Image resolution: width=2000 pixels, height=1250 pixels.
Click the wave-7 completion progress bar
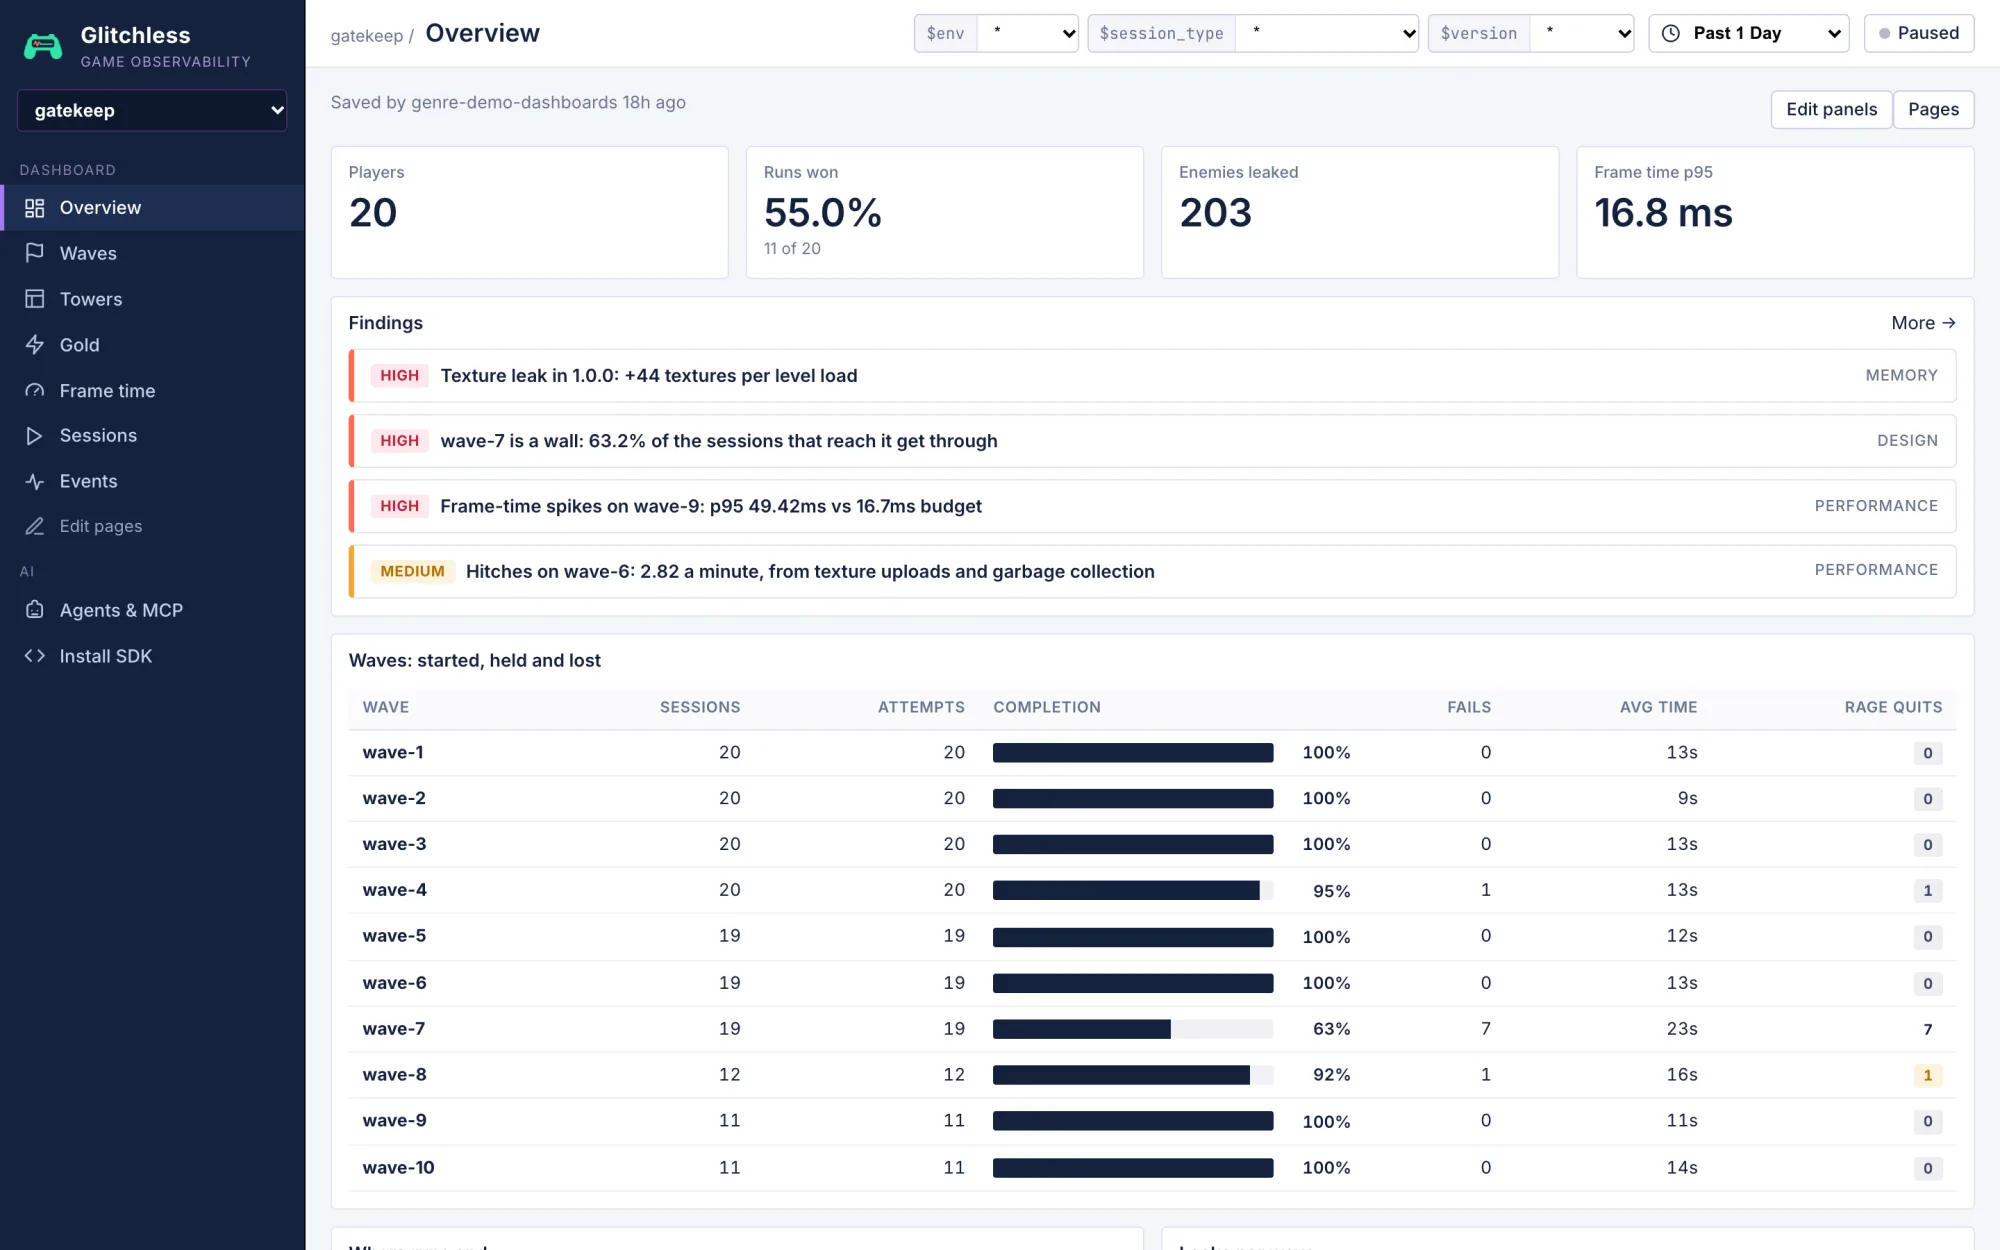pos(1133,1029)
